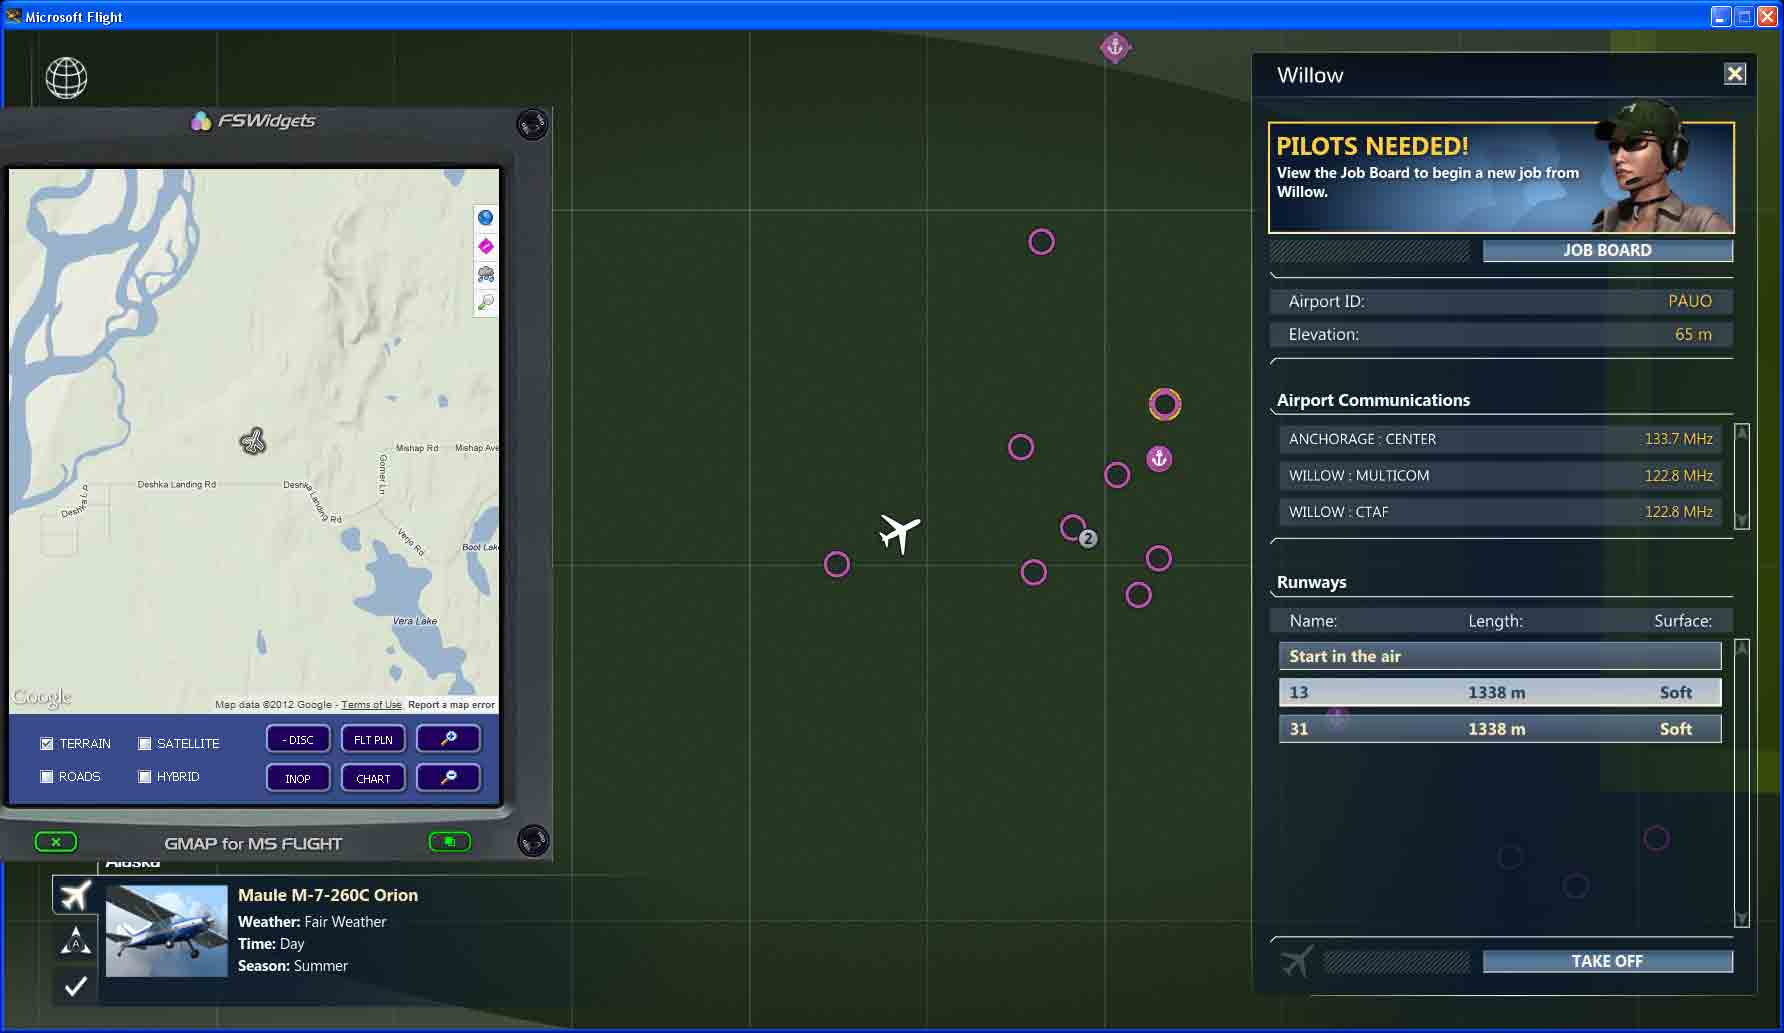Select the ANCHORAGE : CENTER frequency row
1784x1033 pixels.
coord(1500,439)
